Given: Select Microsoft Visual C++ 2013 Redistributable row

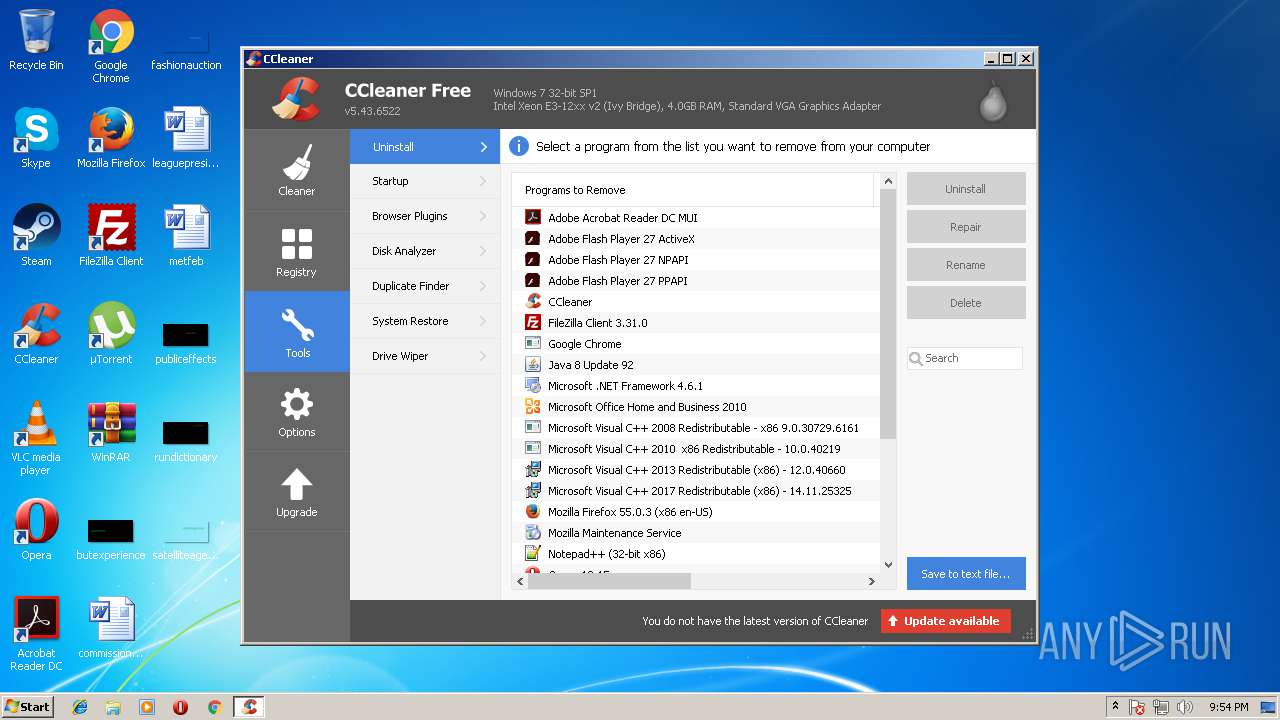Looking at the screenshot, I should tap(697, 470).
